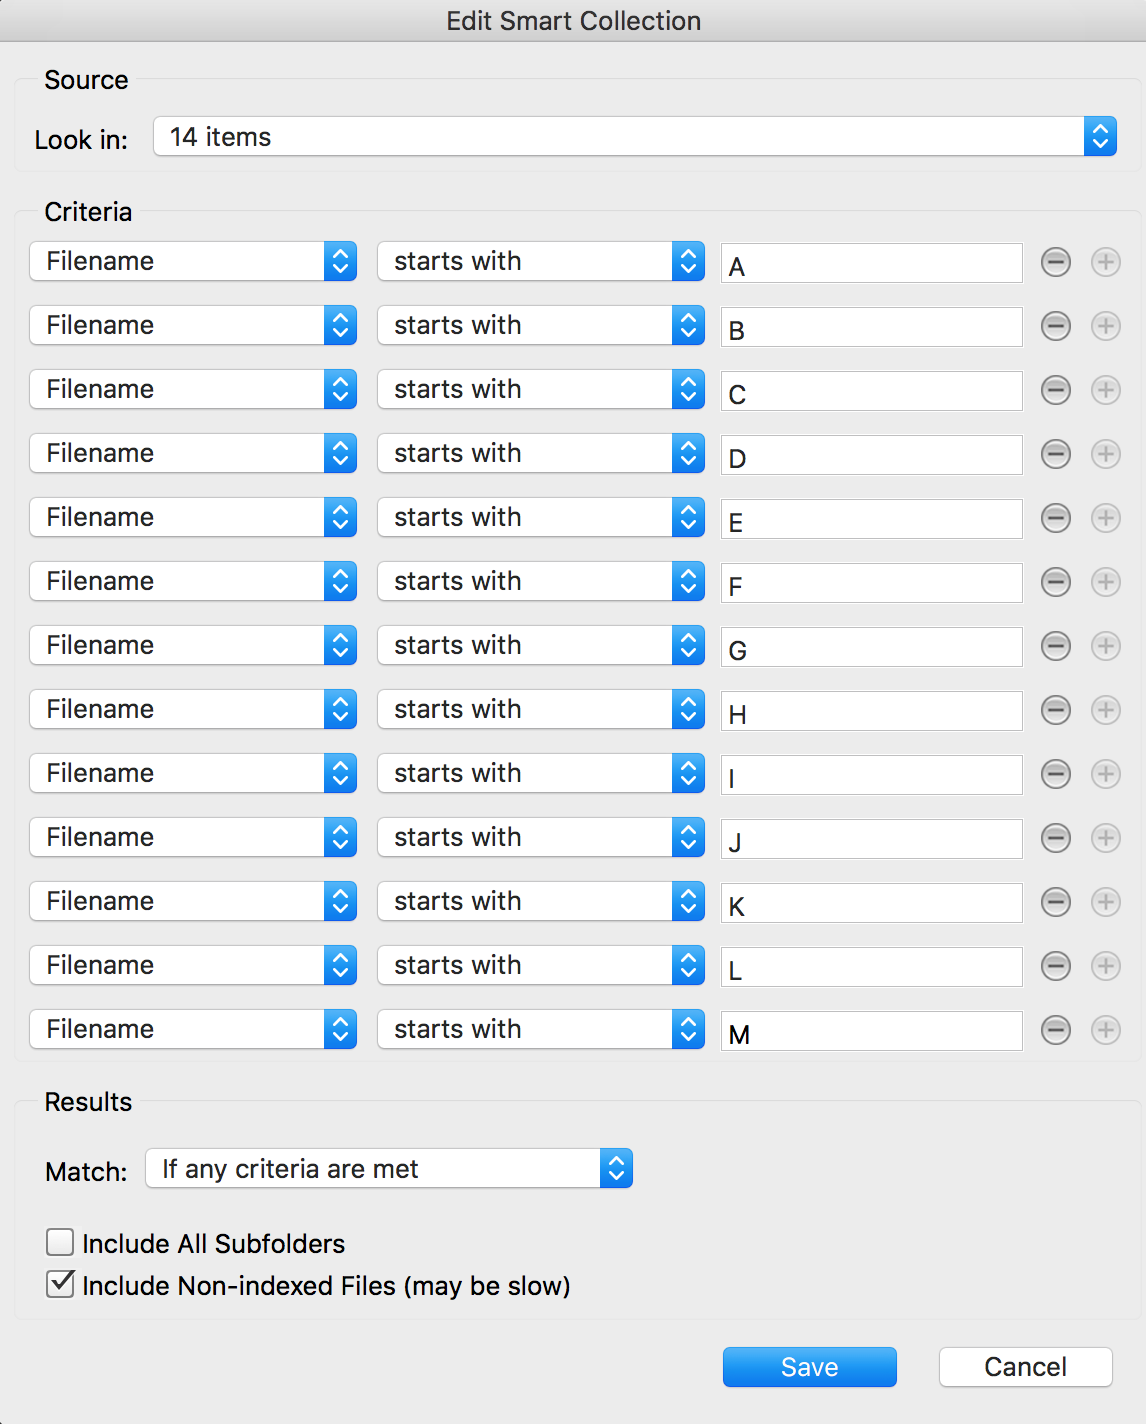1146x1424 pixels.
Task: Click the text field containing I
Action: (871, 775)
